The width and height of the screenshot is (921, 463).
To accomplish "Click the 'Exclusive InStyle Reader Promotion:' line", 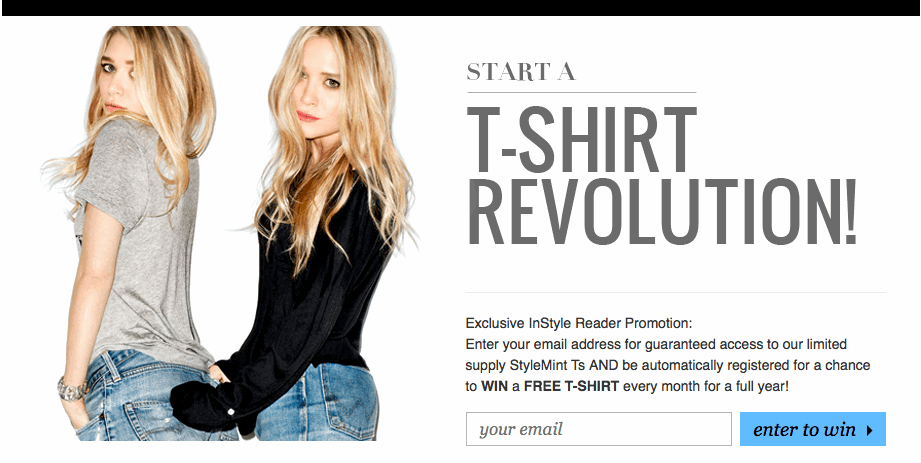I will point(579,323).
